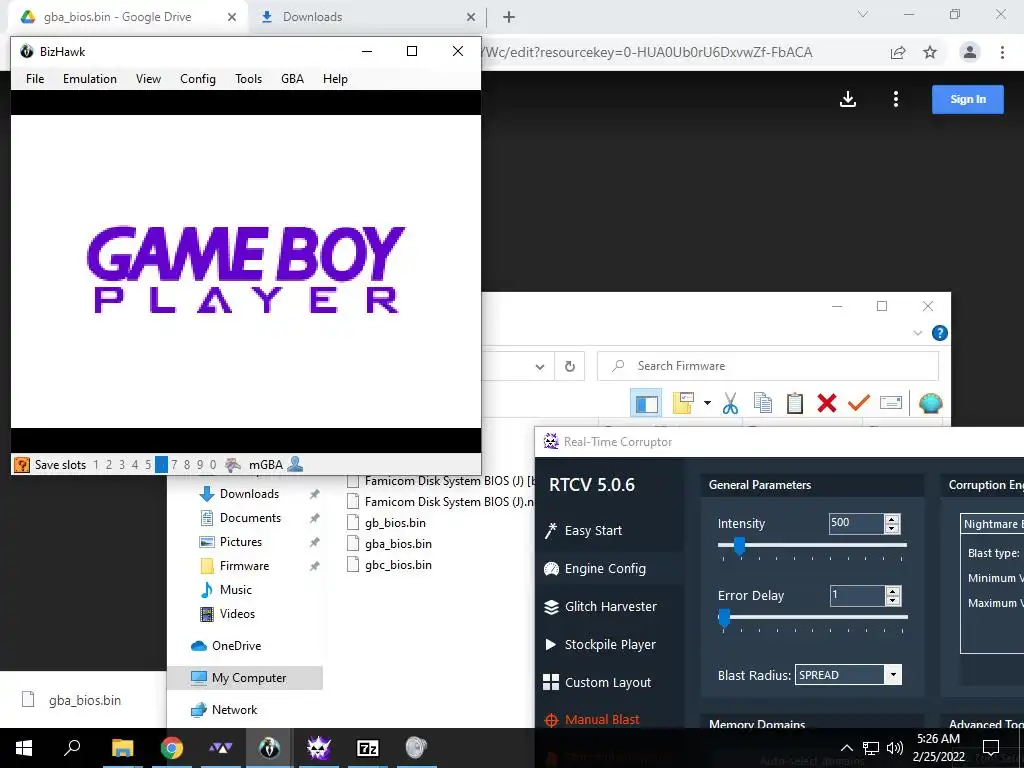The width and height of the screenshot is (1024, 768).
Task: Open Music in Explorer sidebar
Action: 236,590
